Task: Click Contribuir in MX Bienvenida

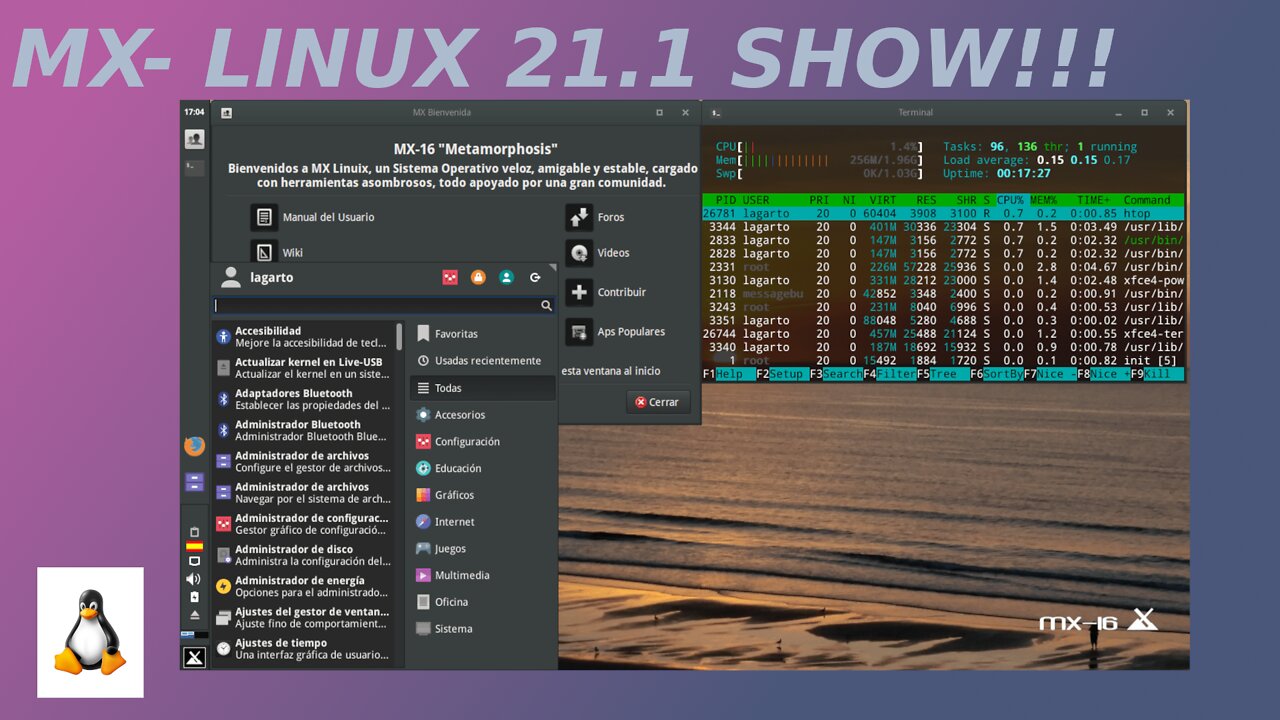Action: coord(606,293)
